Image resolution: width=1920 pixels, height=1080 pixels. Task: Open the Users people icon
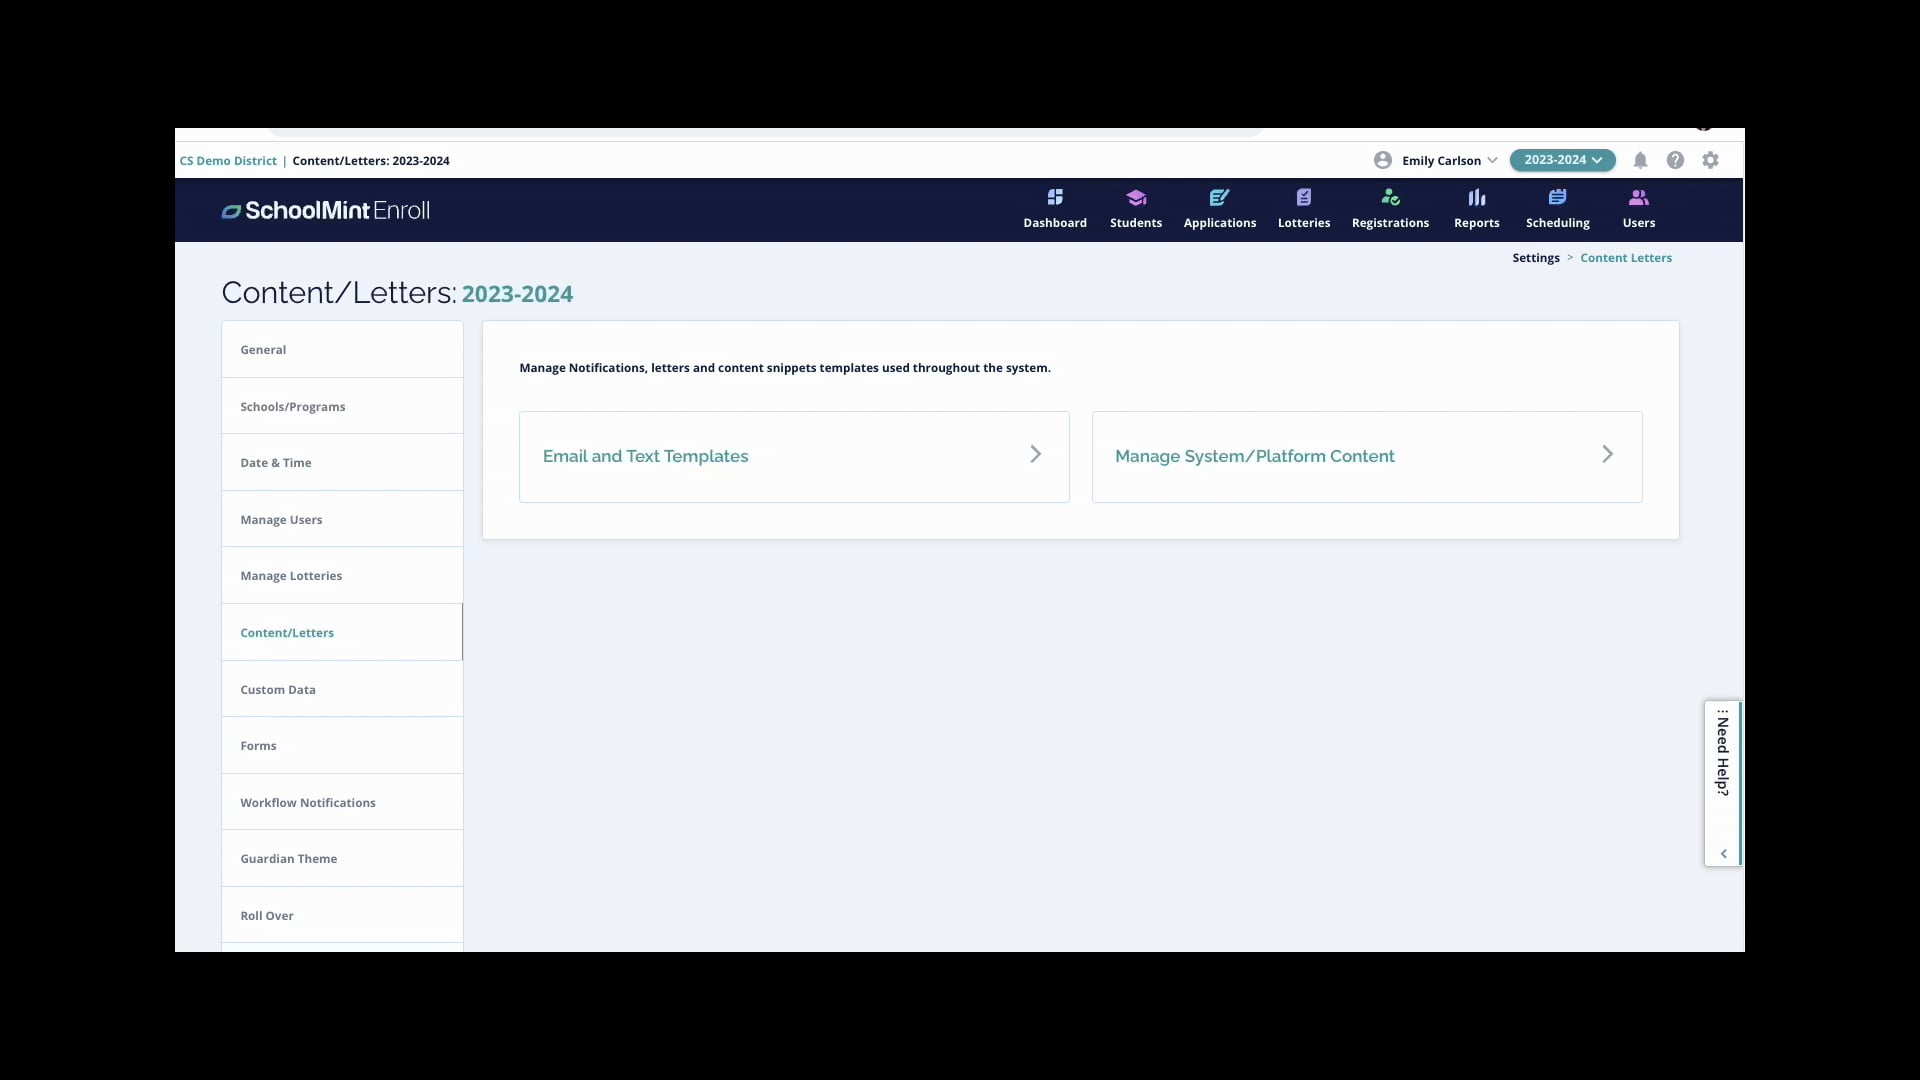(x=1639, y=197)
